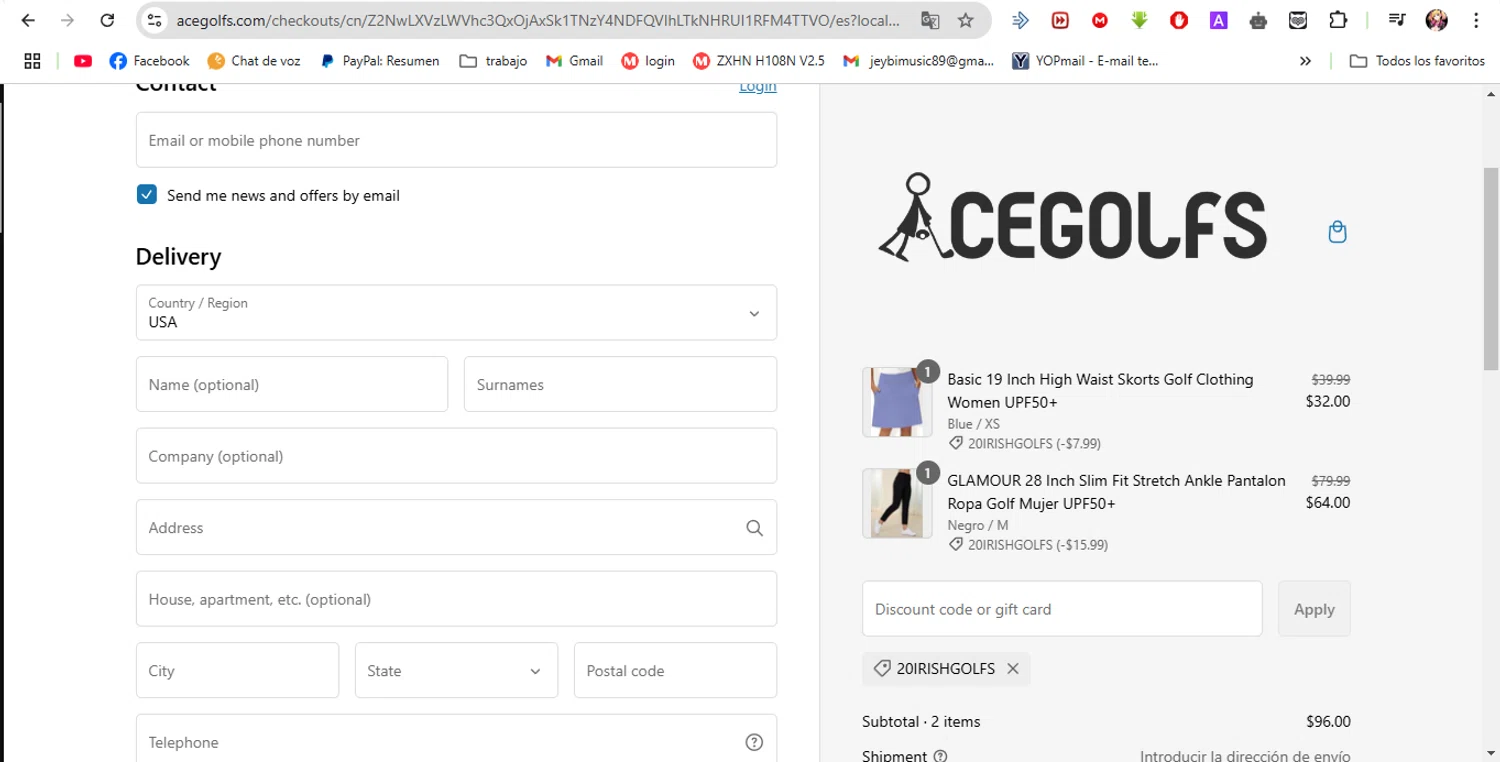Open the State dropdown

click(x=456, y=670)
